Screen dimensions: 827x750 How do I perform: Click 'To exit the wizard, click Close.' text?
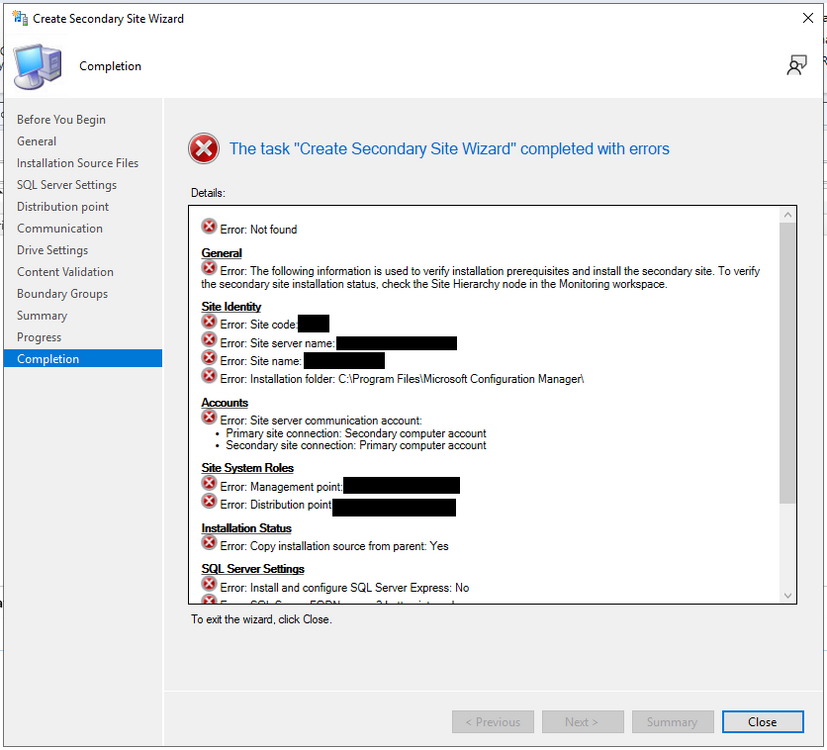click(x=262, y=620)
